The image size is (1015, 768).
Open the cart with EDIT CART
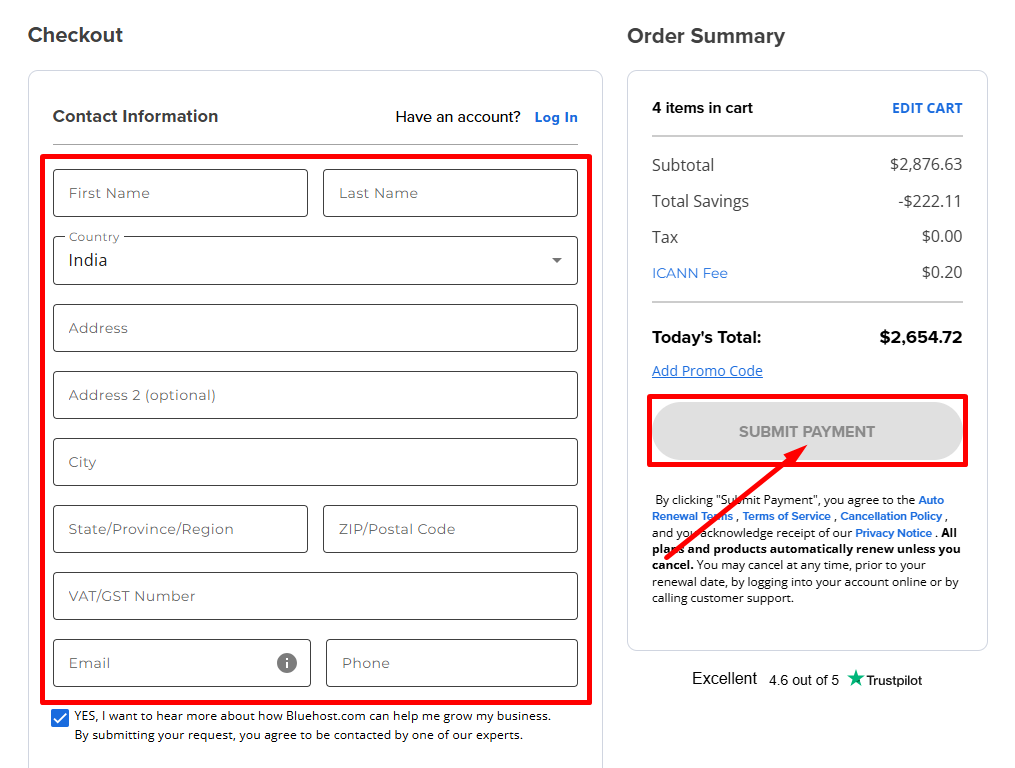click(927, 108)
